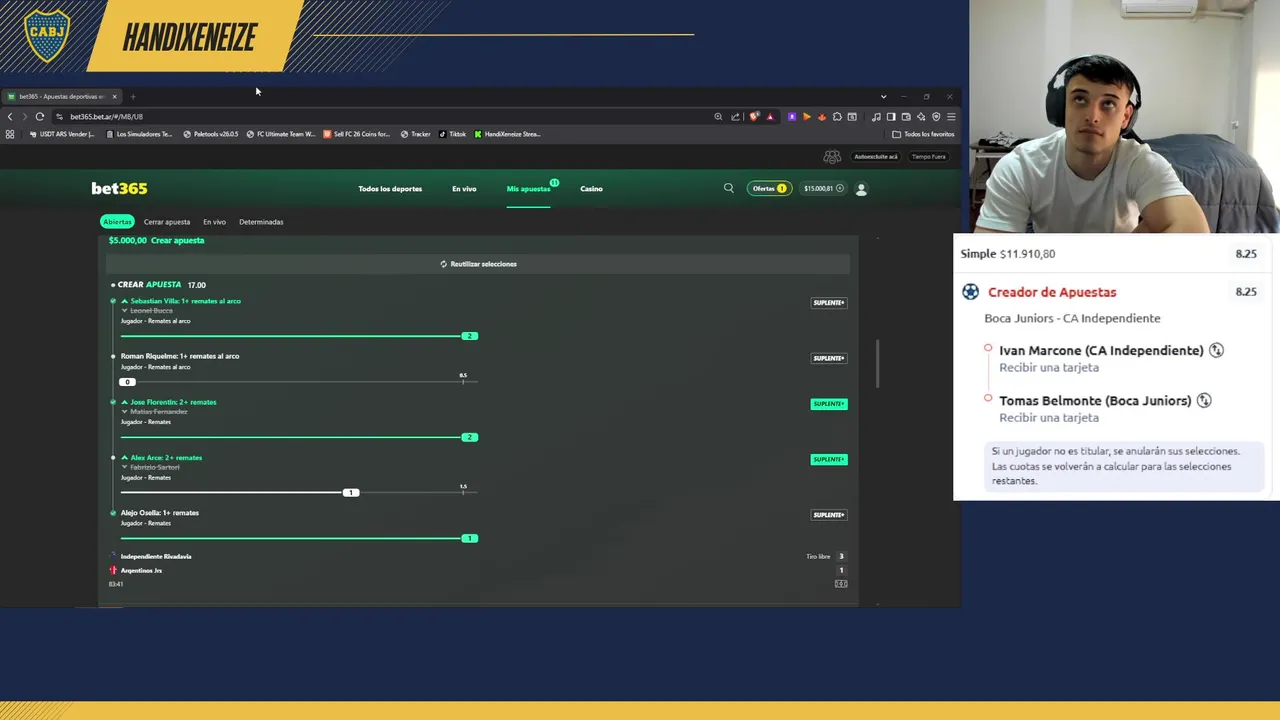Image resolution: width=1280 pixels, height=720 pixels.
Task: Open the bet365 account profile icon
Action: [861, 188]
